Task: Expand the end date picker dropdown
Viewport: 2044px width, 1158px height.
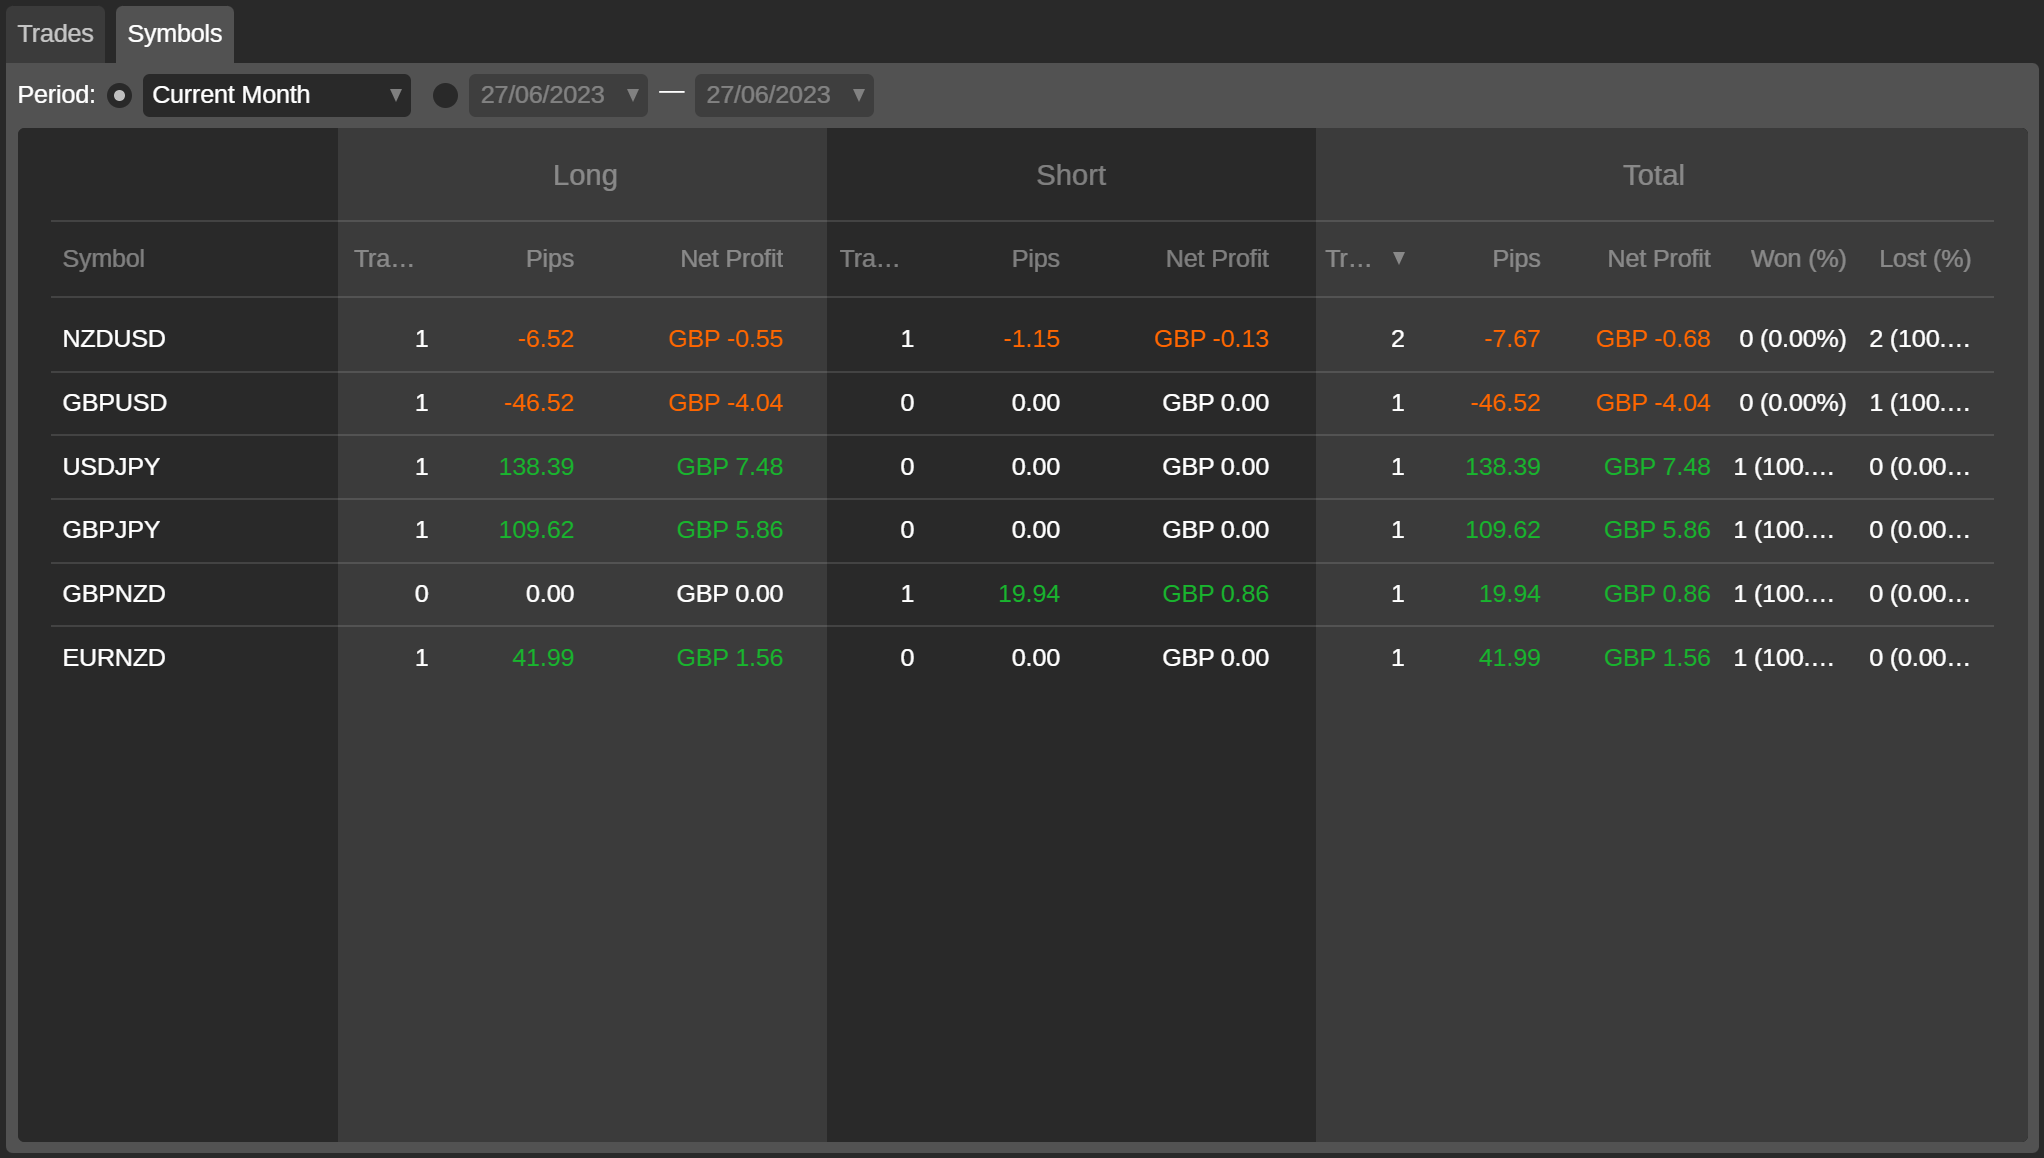Action: click(858, 96)
